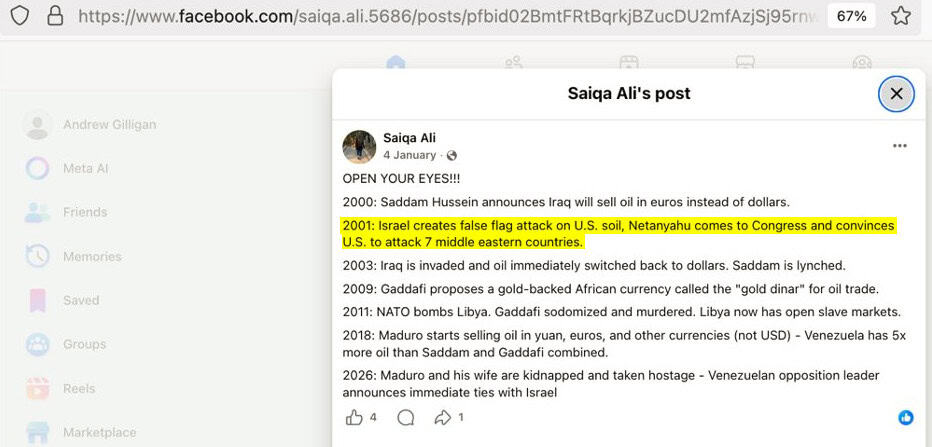Click the public audience globe icon

(451, 156)
